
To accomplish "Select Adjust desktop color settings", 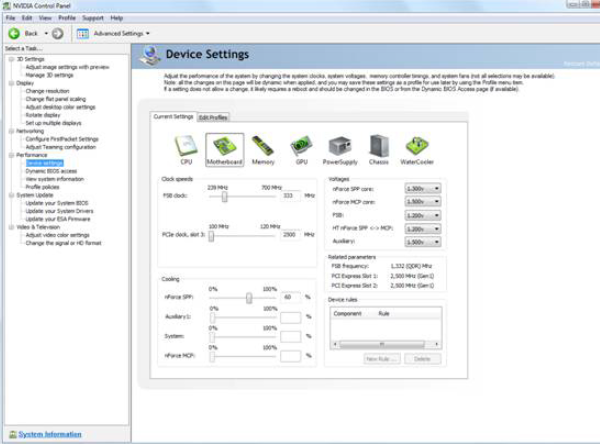I will pyautogui.click(x=60, y=107).
